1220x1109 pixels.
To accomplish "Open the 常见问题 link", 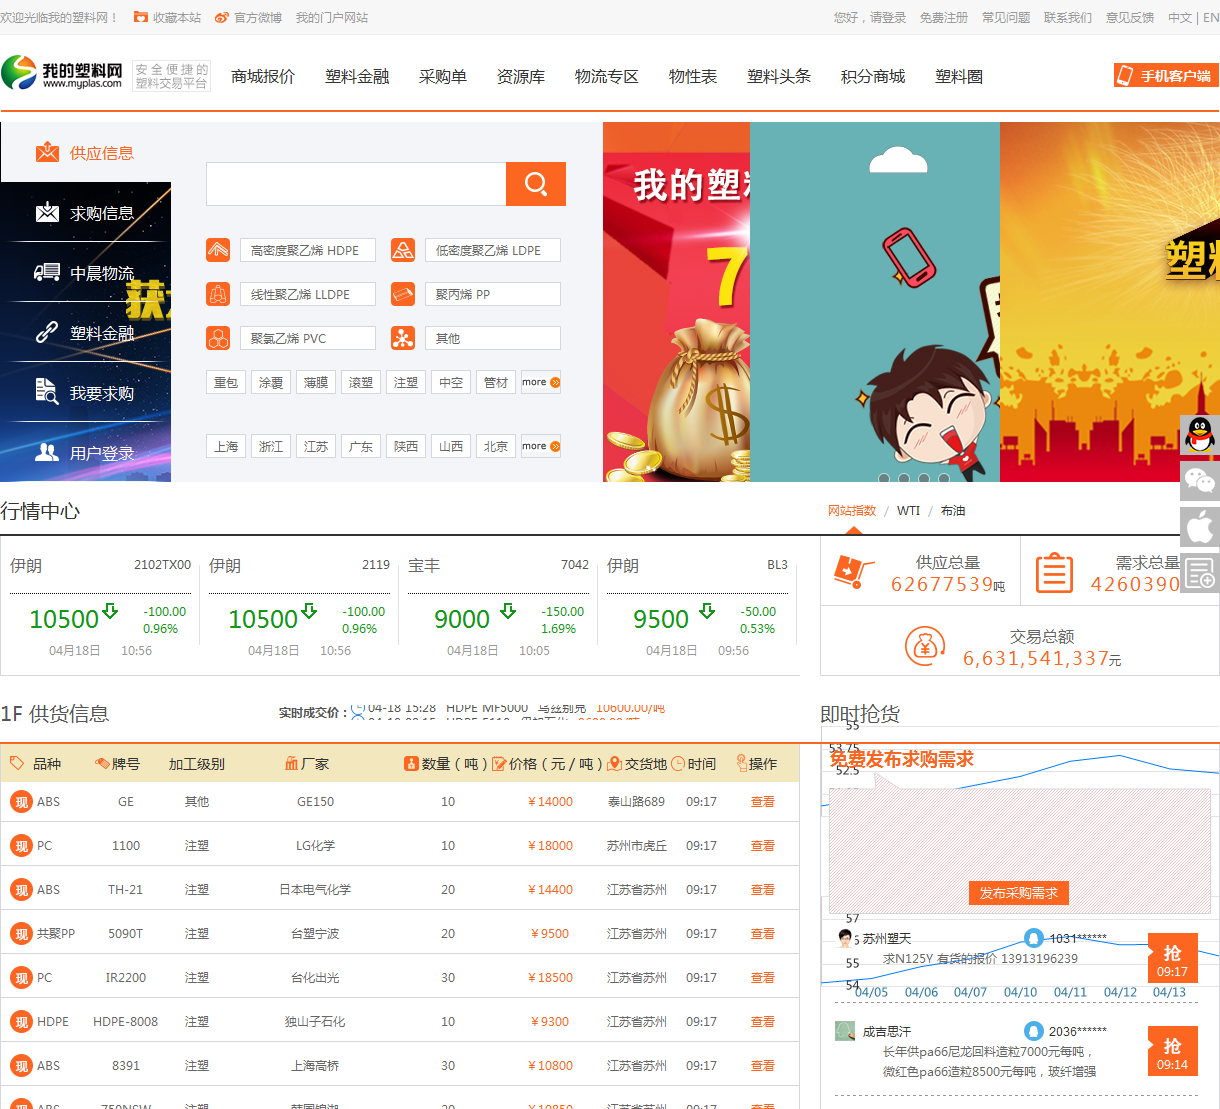I will [1006, 18].
